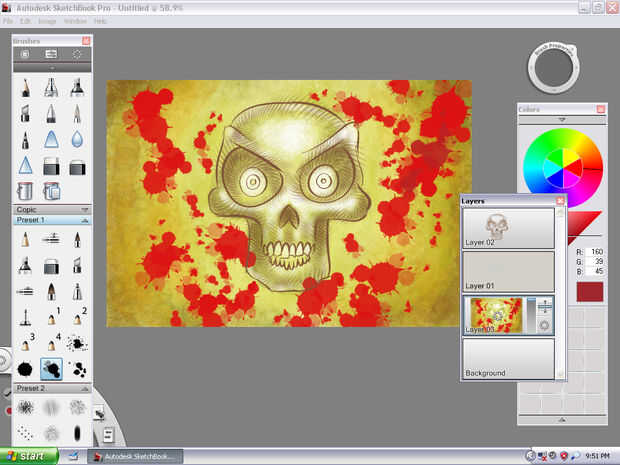Click the taskbar clock showing 9:51 PM
This screenshot has height=465, width=620.
click(597, 456)
